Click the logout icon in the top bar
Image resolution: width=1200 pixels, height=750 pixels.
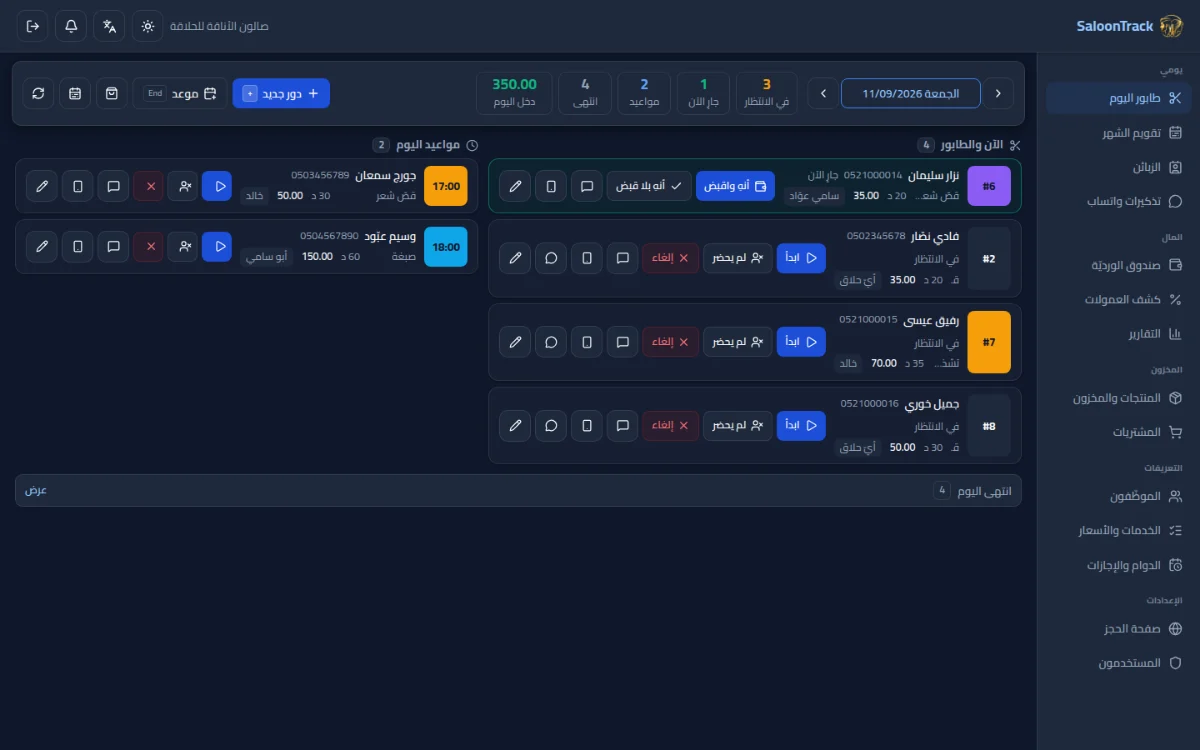33,26
